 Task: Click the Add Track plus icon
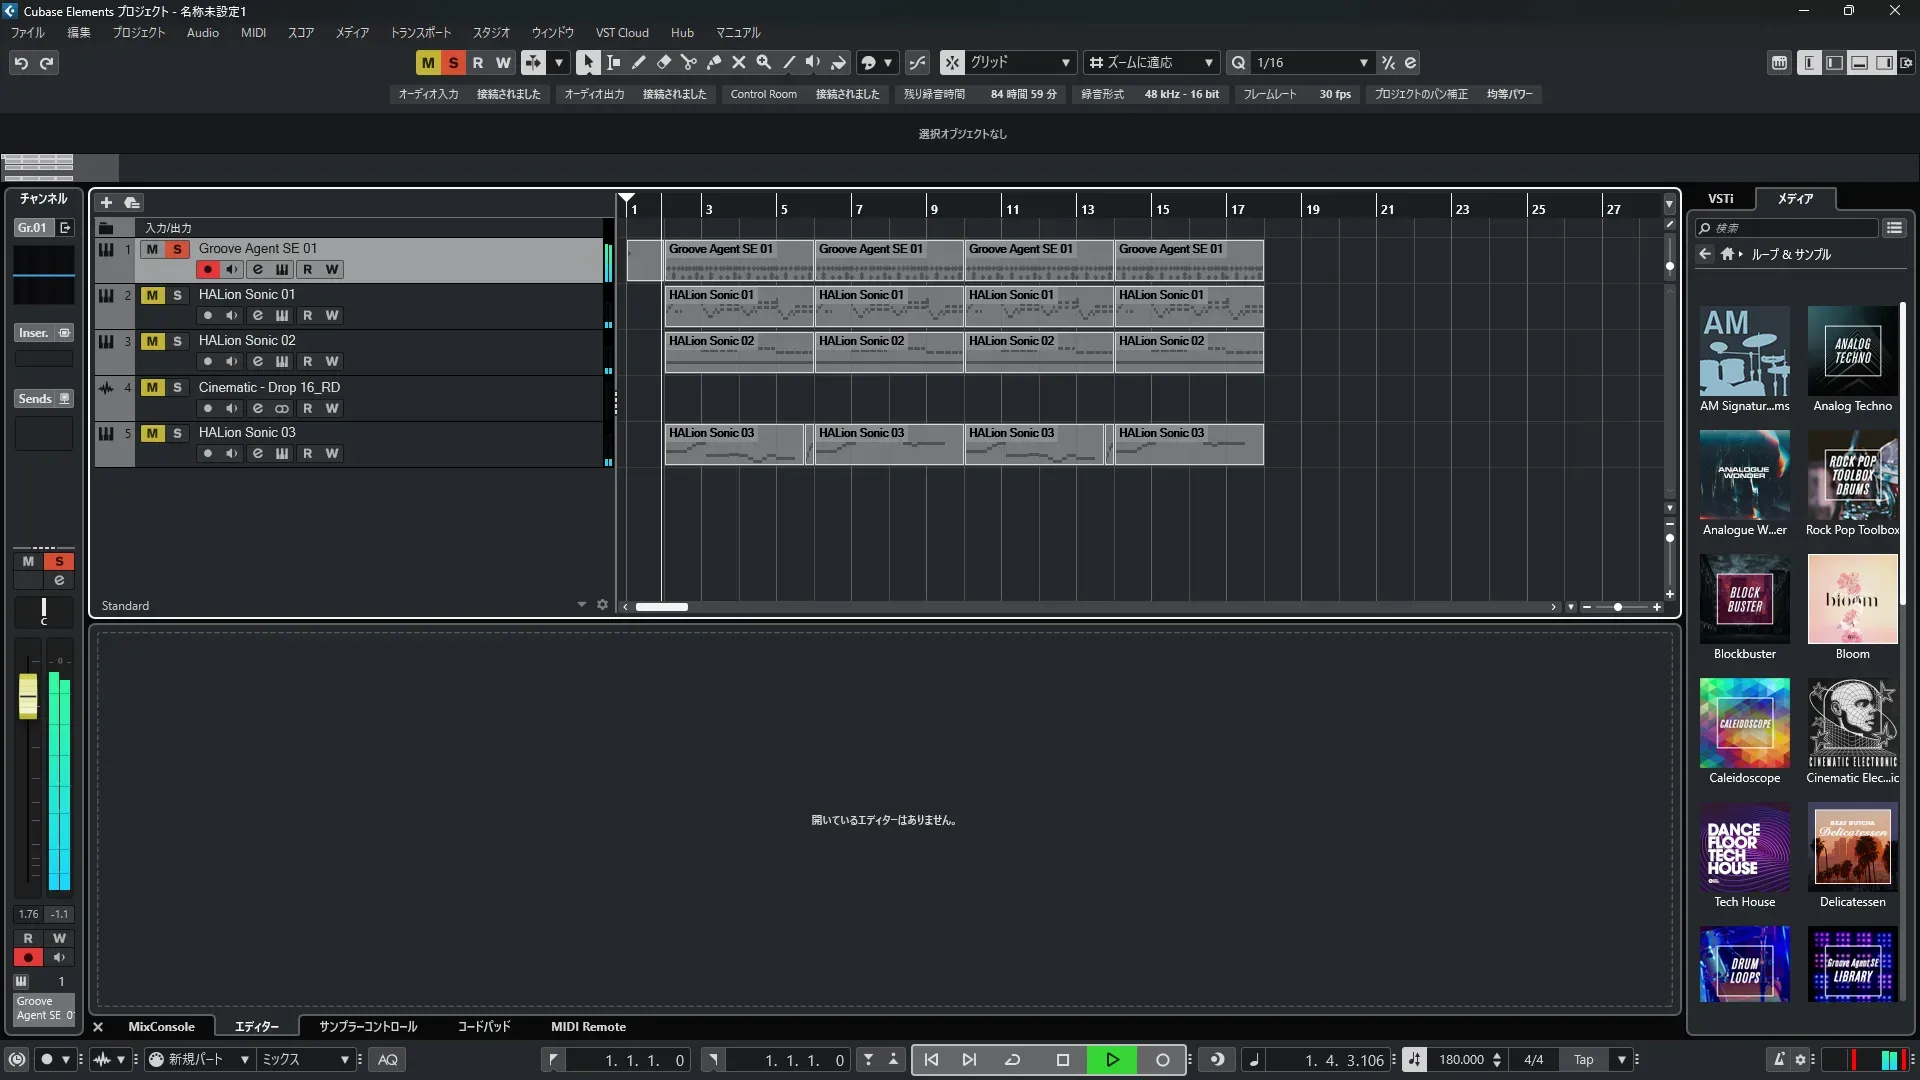106,202
